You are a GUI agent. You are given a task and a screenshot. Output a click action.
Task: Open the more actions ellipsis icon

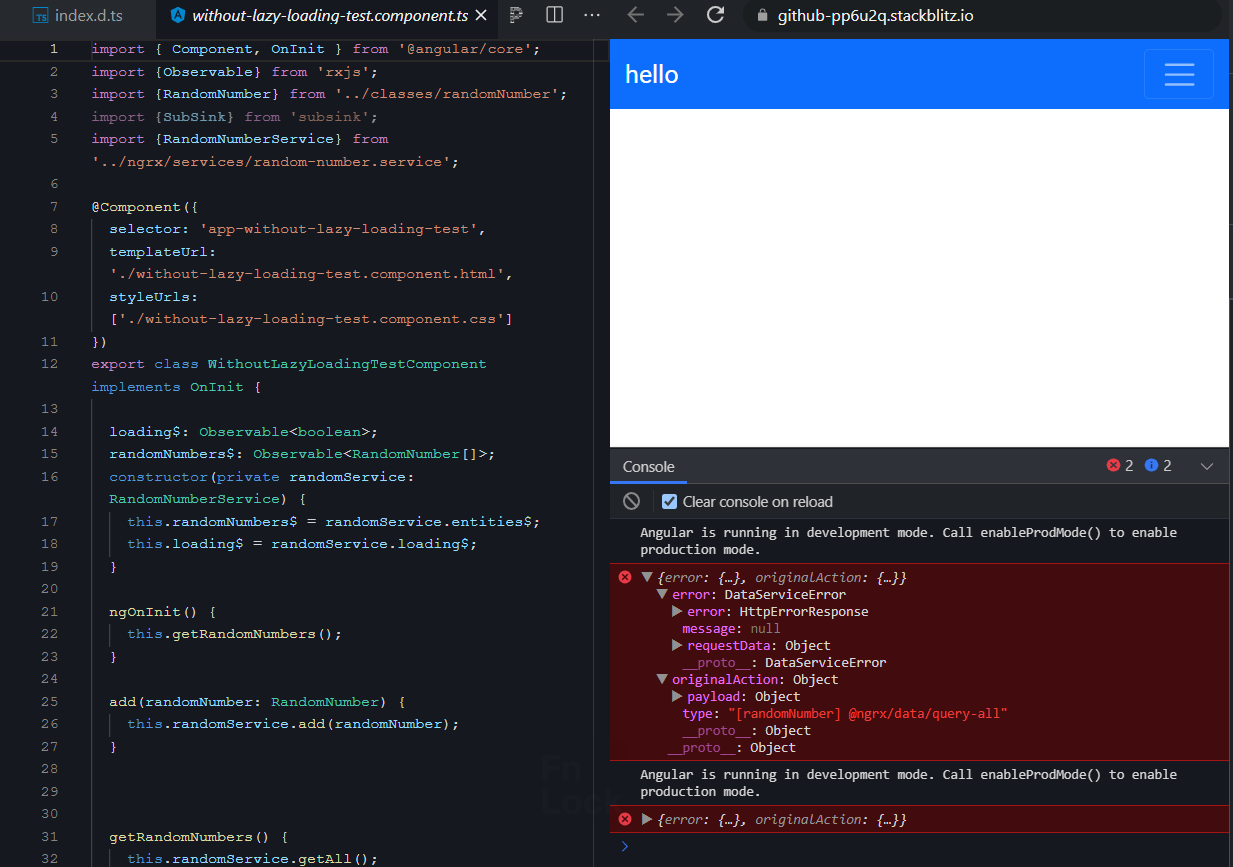(x=592, y=15)
